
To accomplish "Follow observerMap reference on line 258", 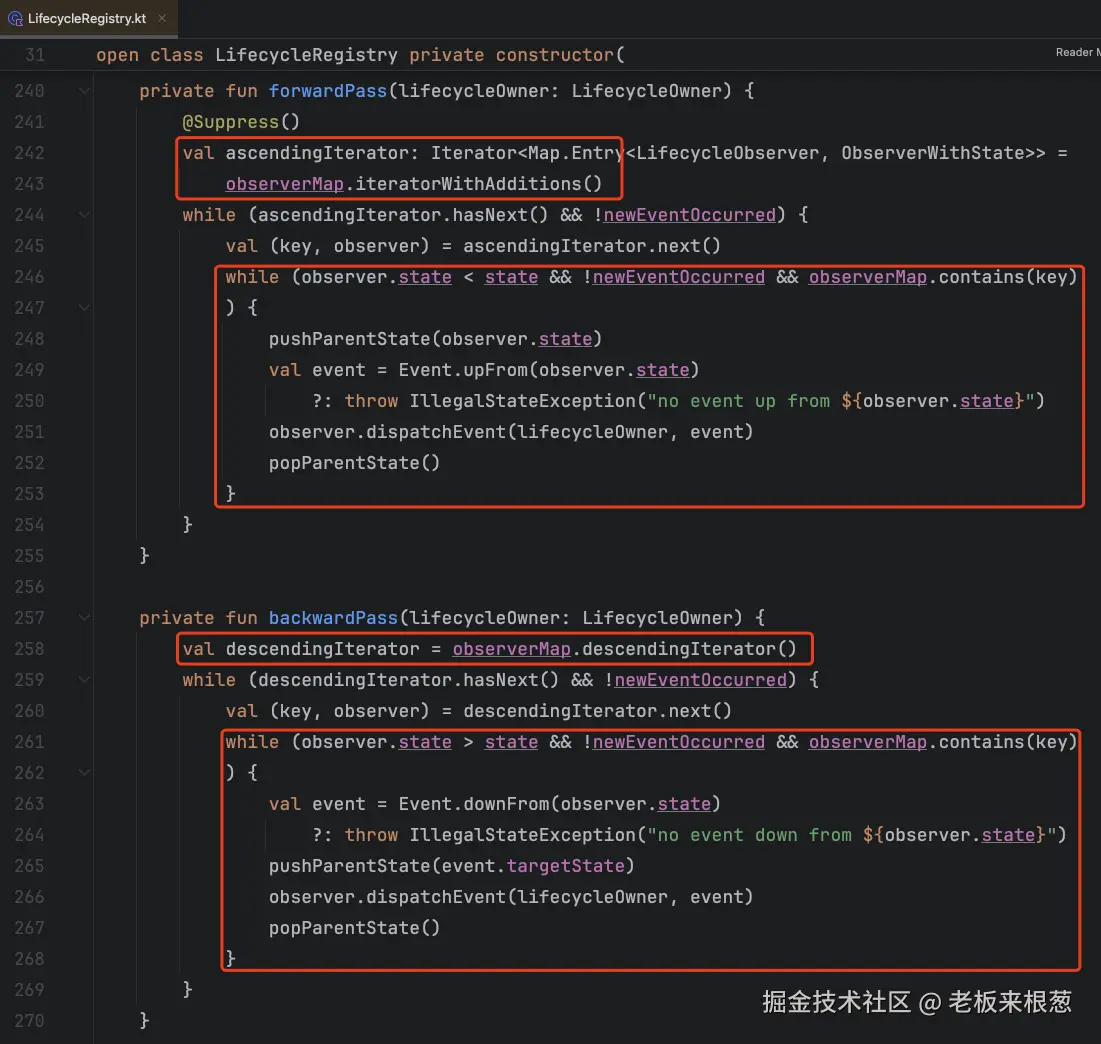I will click(511, 649).
